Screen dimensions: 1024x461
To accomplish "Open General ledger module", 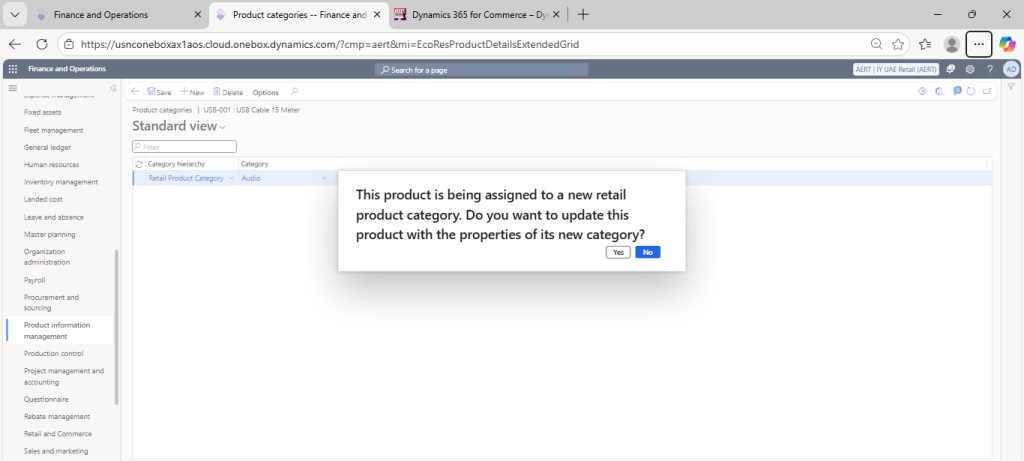I will click(x=47, y=147).
